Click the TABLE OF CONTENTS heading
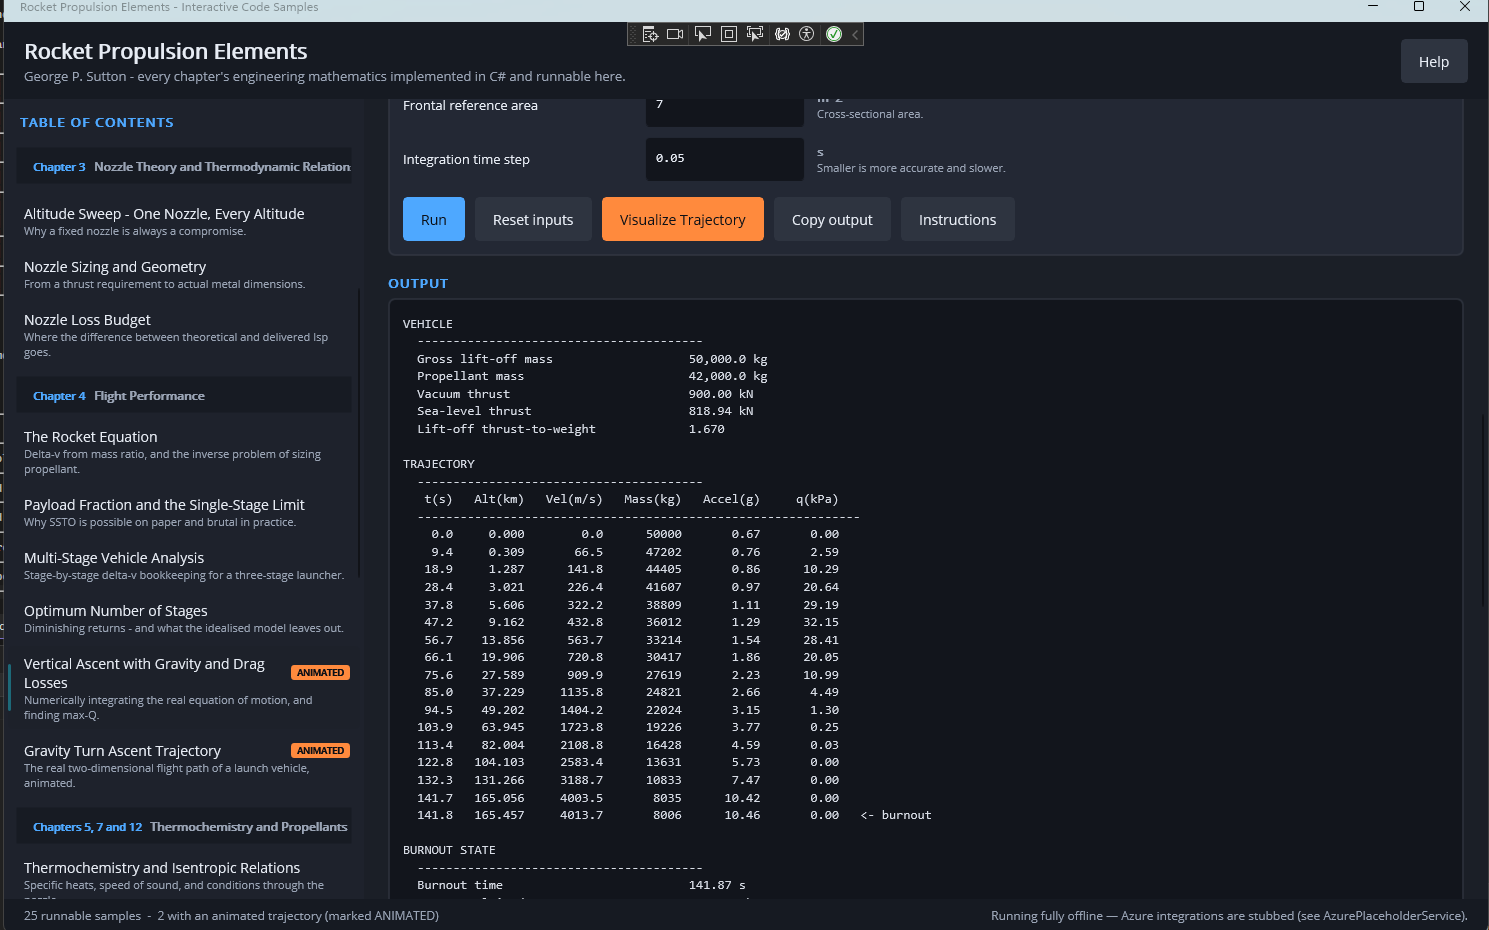 [97, 122]
